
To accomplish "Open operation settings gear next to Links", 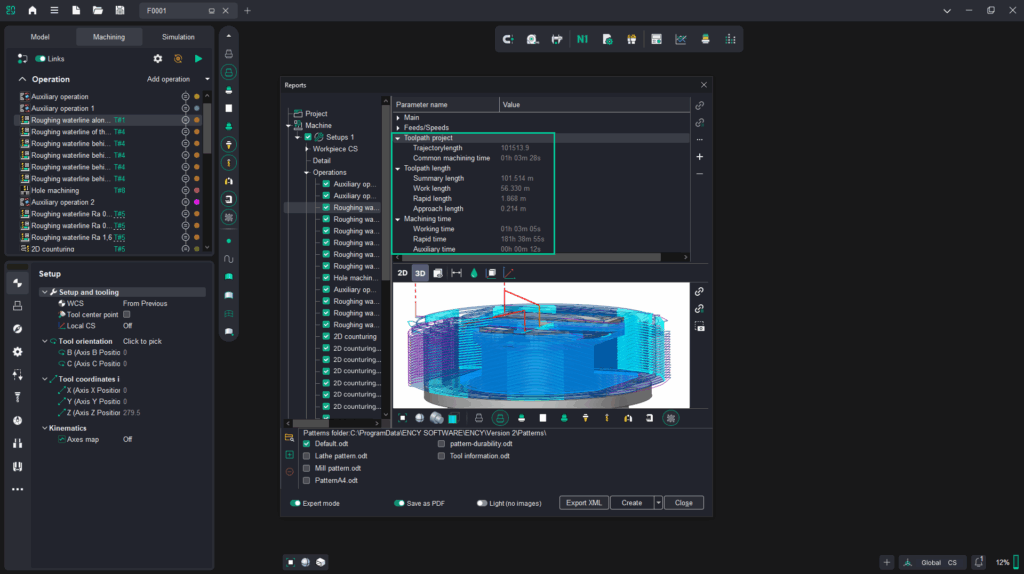I will 157,59.
